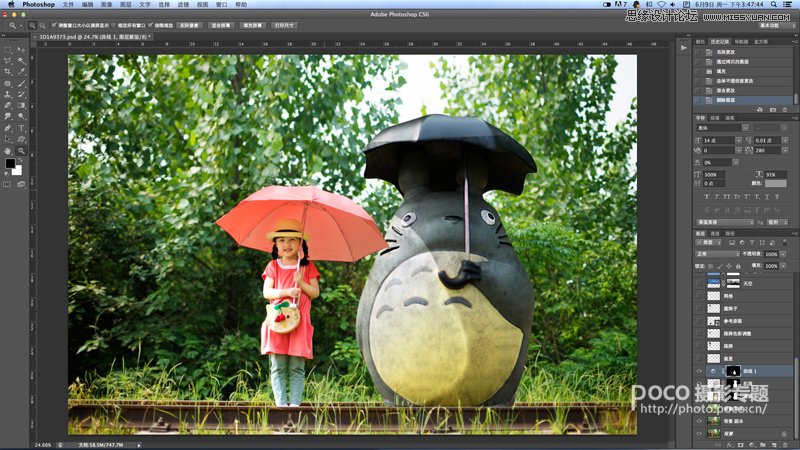Select the Move tool
Image resolution: width=800 pixels, height=450 pixels.
21,49
